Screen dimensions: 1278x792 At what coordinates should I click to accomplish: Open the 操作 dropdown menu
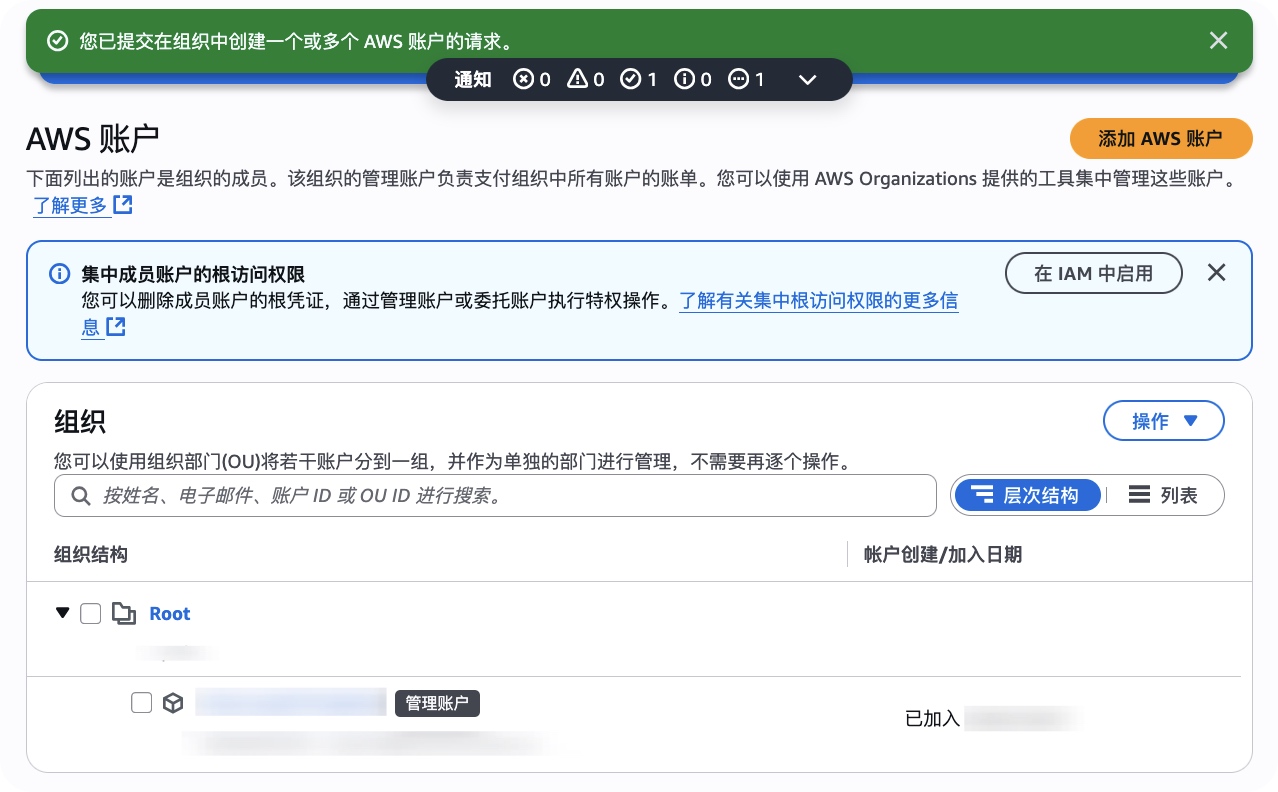pos(1164,421)
